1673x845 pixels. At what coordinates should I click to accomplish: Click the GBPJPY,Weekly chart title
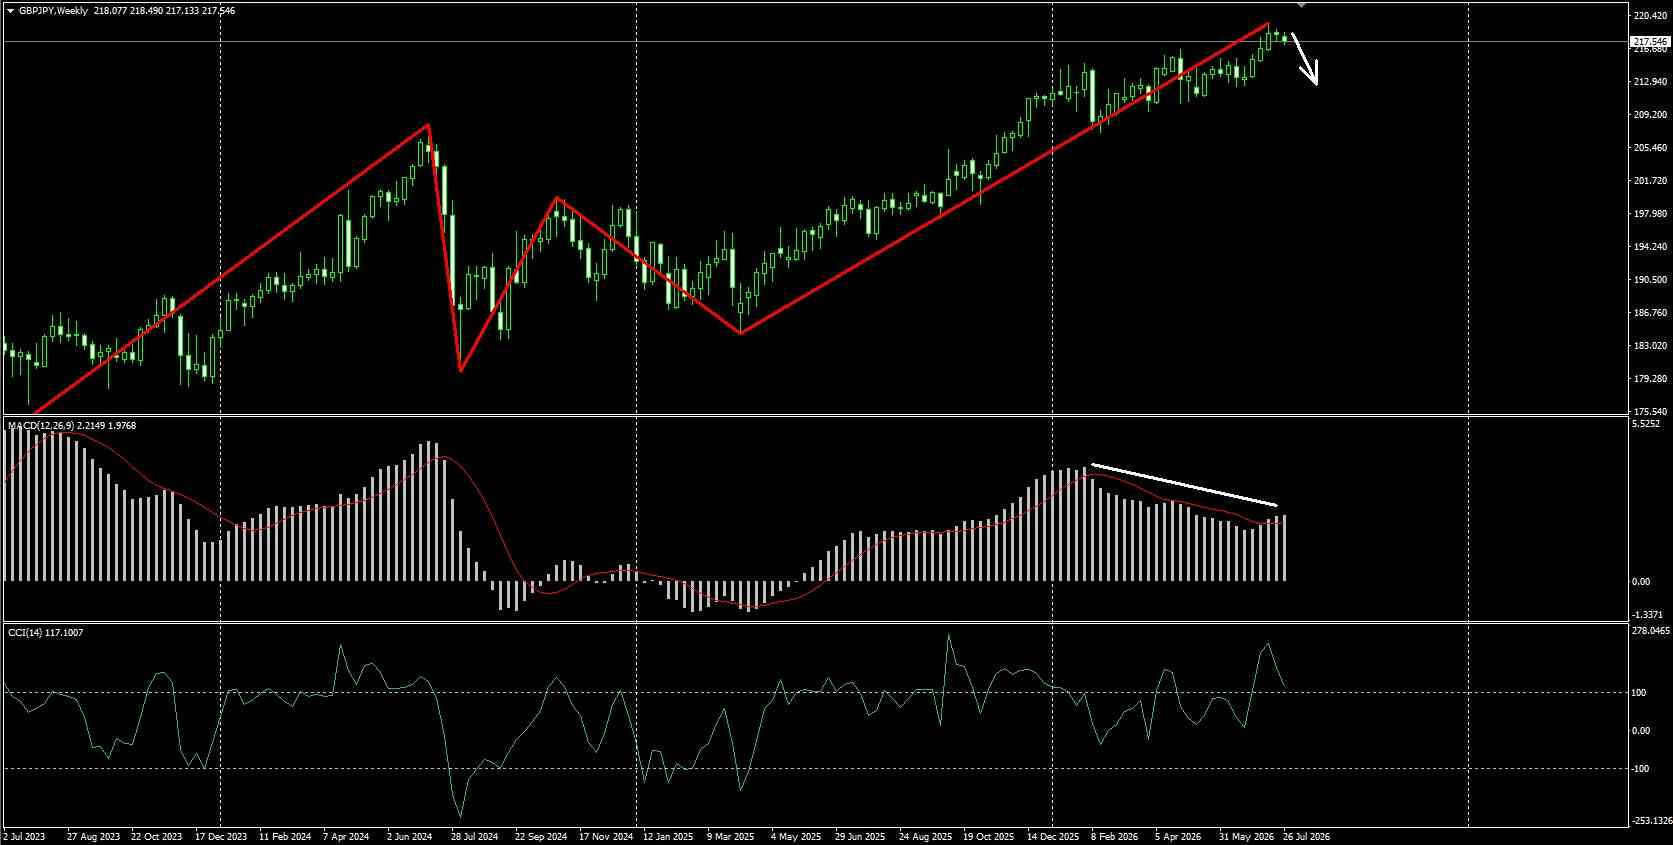pyautogui.click(x=53, y=11)
